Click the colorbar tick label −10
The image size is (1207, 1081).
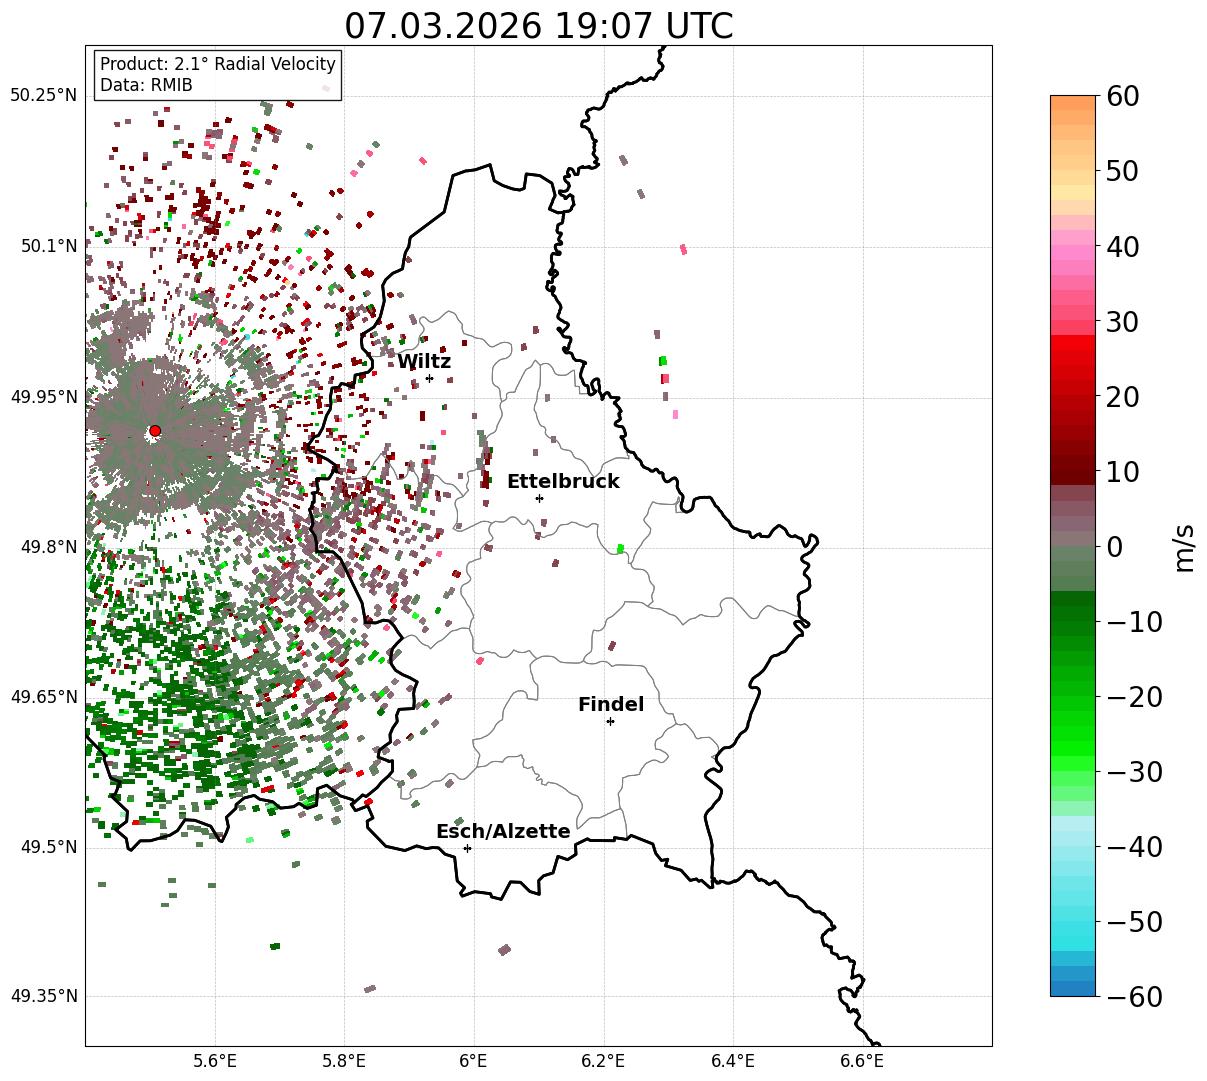tap(1133, 622)
